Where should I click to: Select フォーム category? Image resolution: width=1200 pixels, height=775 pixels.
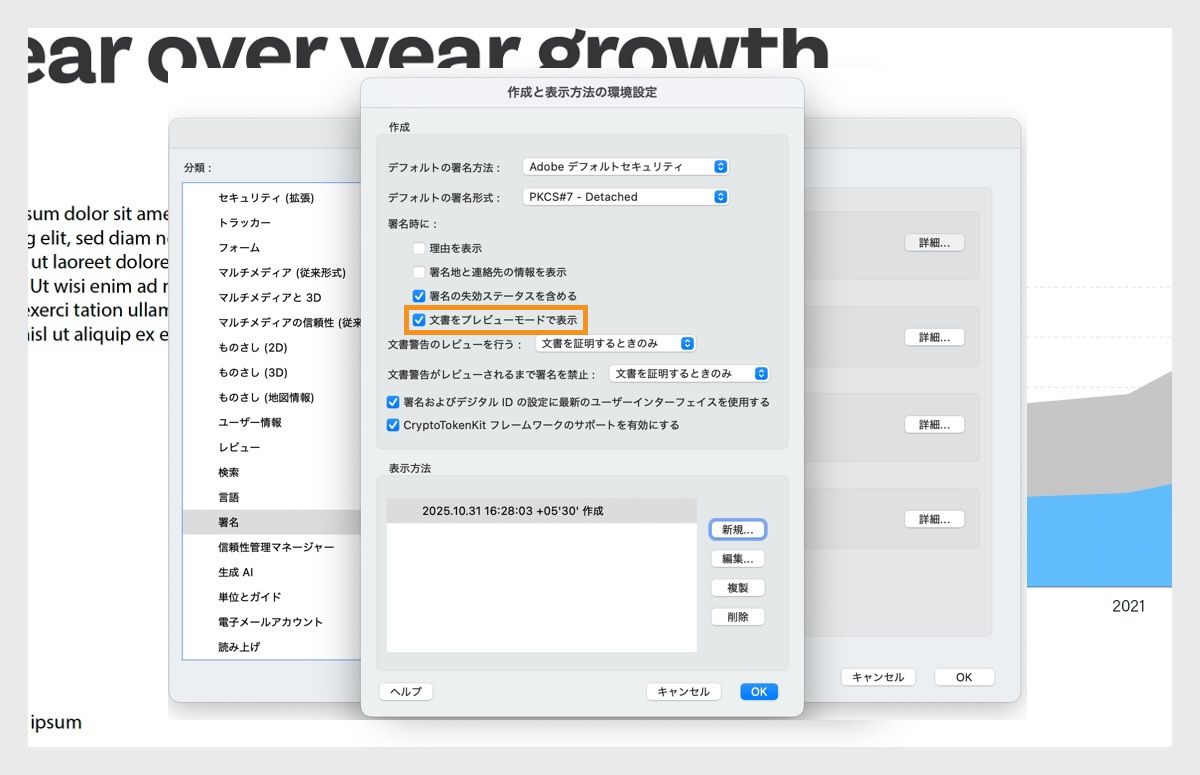click(x=272, y=247)
